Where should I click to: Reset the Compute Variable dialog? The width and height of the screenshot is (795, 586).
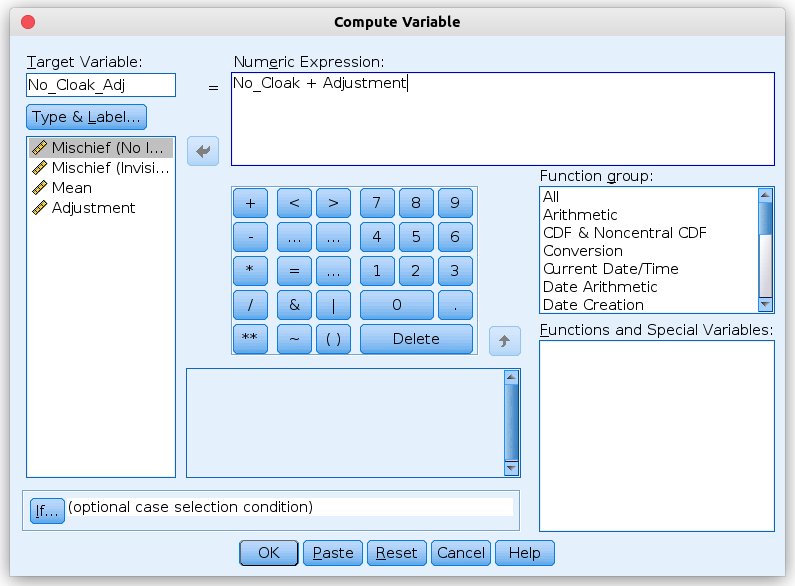click(x=396, y=553)
